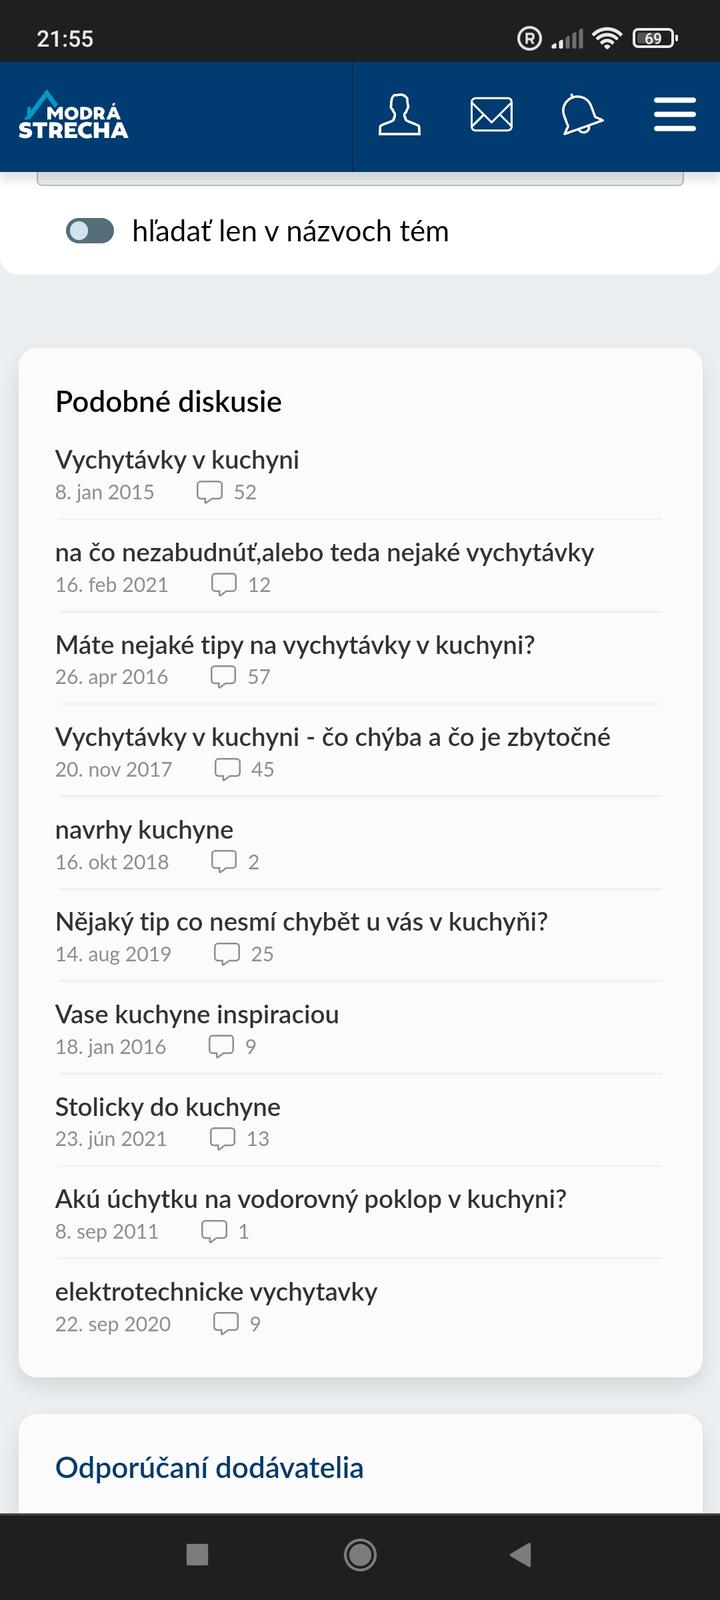Viewport: 720px width, 1600px height.
Task: Open the "čo chýba a čo je zbytočné" discussion
Action: point(332,738)
